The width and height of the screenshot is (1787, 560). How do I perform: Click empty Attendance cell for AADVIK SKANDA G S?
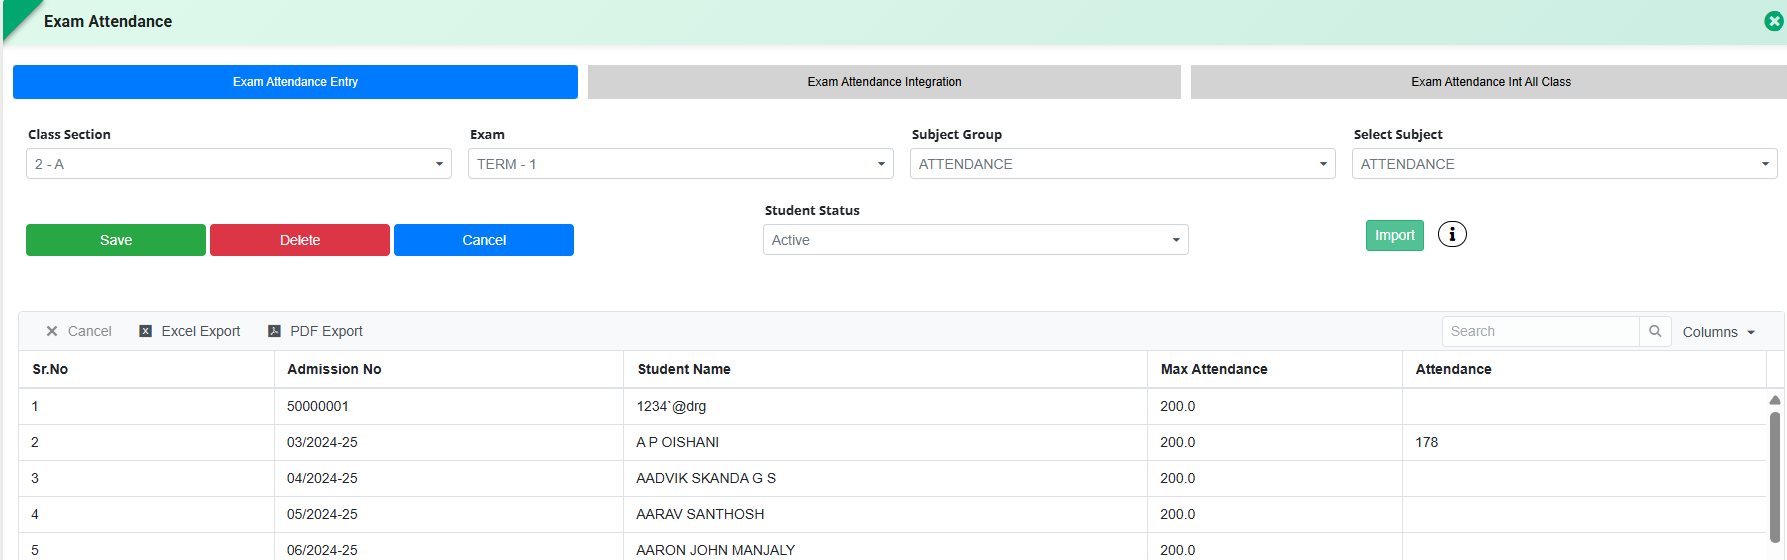(x=1584, y=478)
